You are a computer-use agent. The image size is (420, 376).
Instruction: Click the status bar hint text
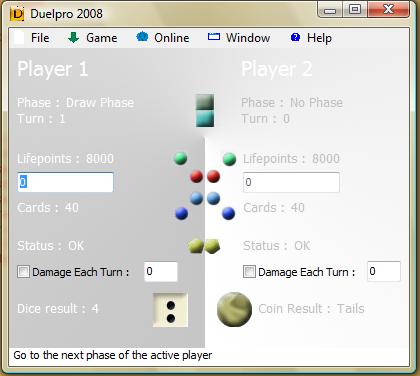tap(113, 355)
